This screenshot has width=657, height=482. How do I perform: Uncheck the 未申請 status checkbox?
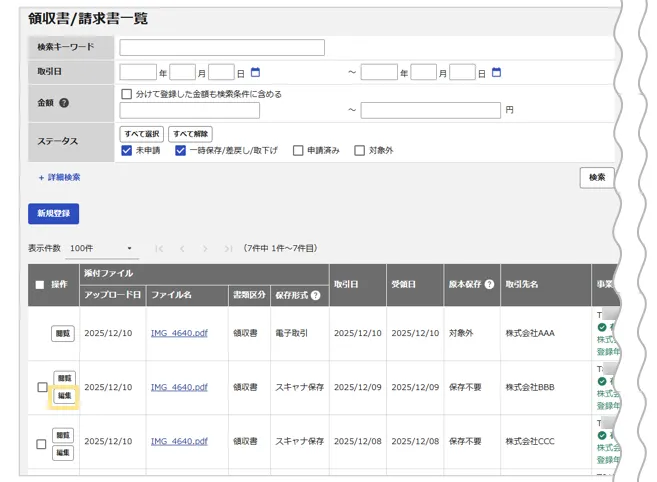pos(126,151)
